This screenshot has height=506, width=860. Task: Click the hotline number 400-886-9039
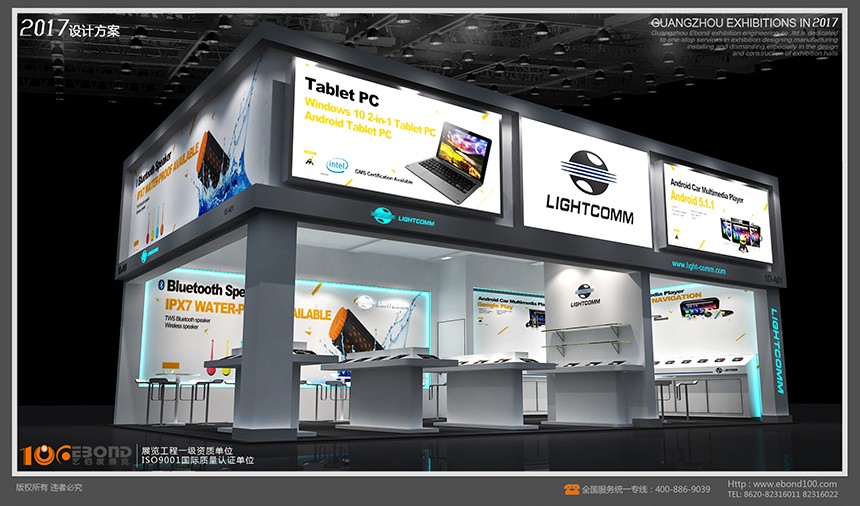point(682,489)
